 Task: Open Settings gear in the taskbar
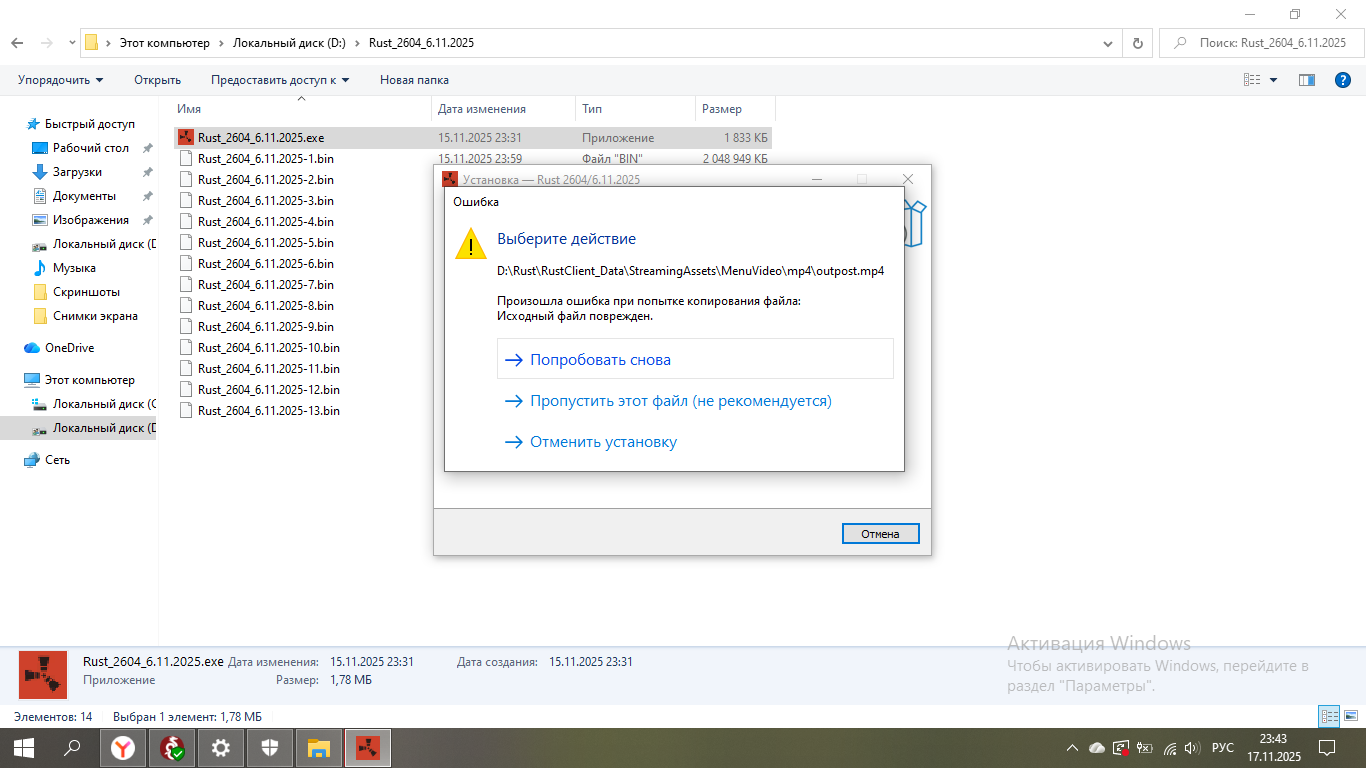[x=221, y=748]
